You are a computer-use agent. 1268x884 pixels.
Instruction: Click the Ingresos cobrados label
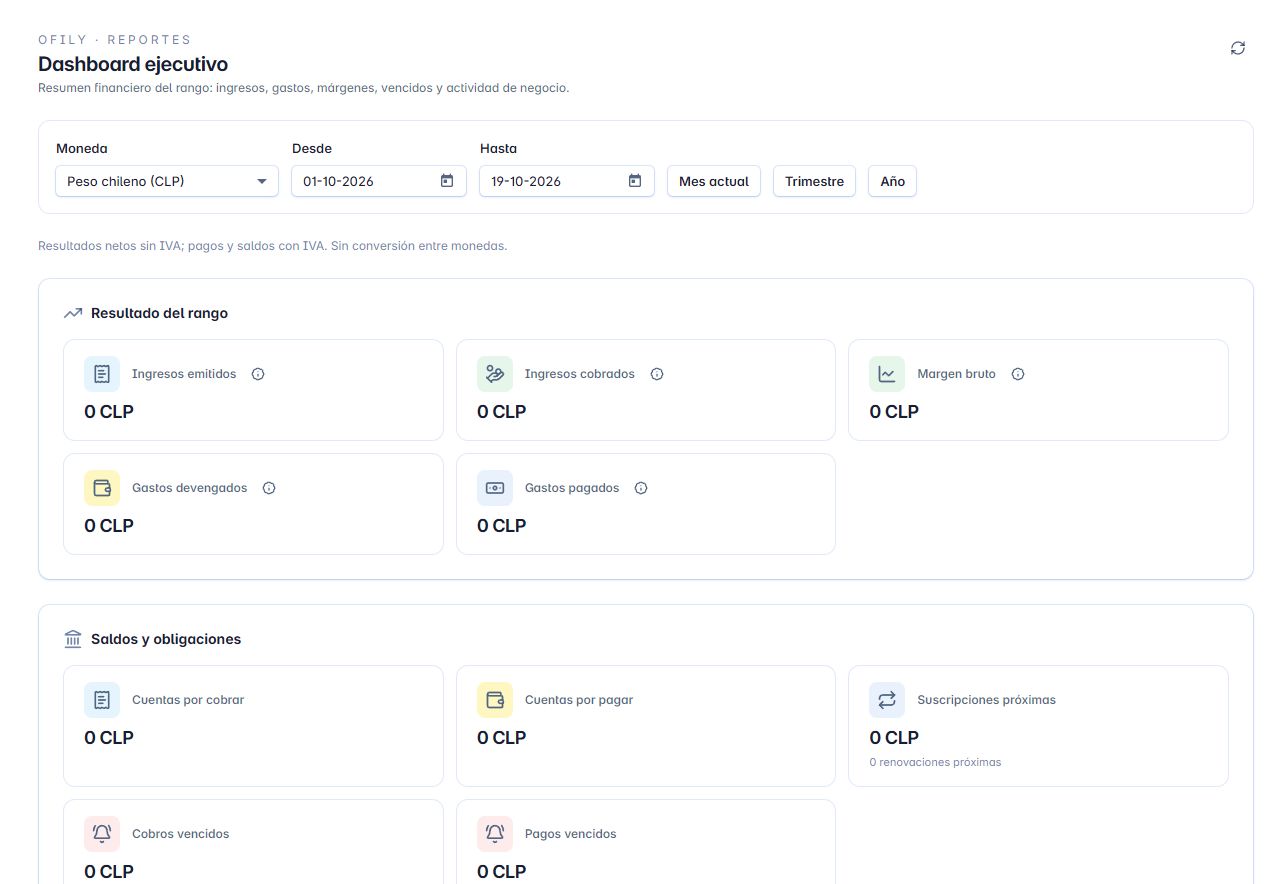(580, 374)
